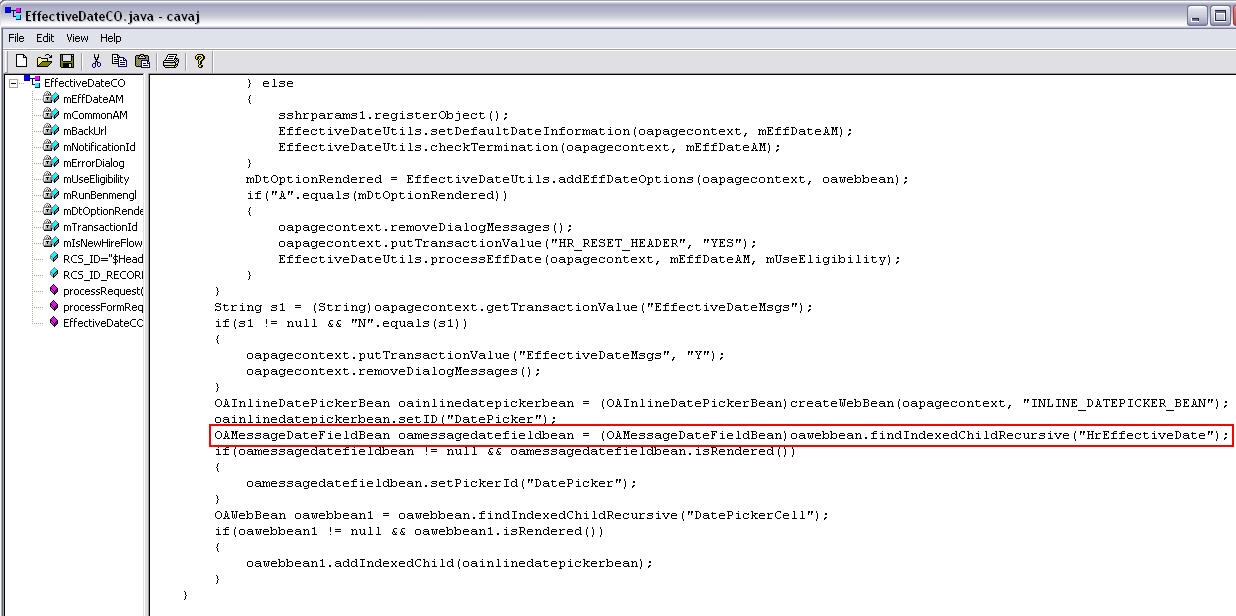Open the View menu
The height and width of the screenshot is (616, 1236).
(77, 38)
